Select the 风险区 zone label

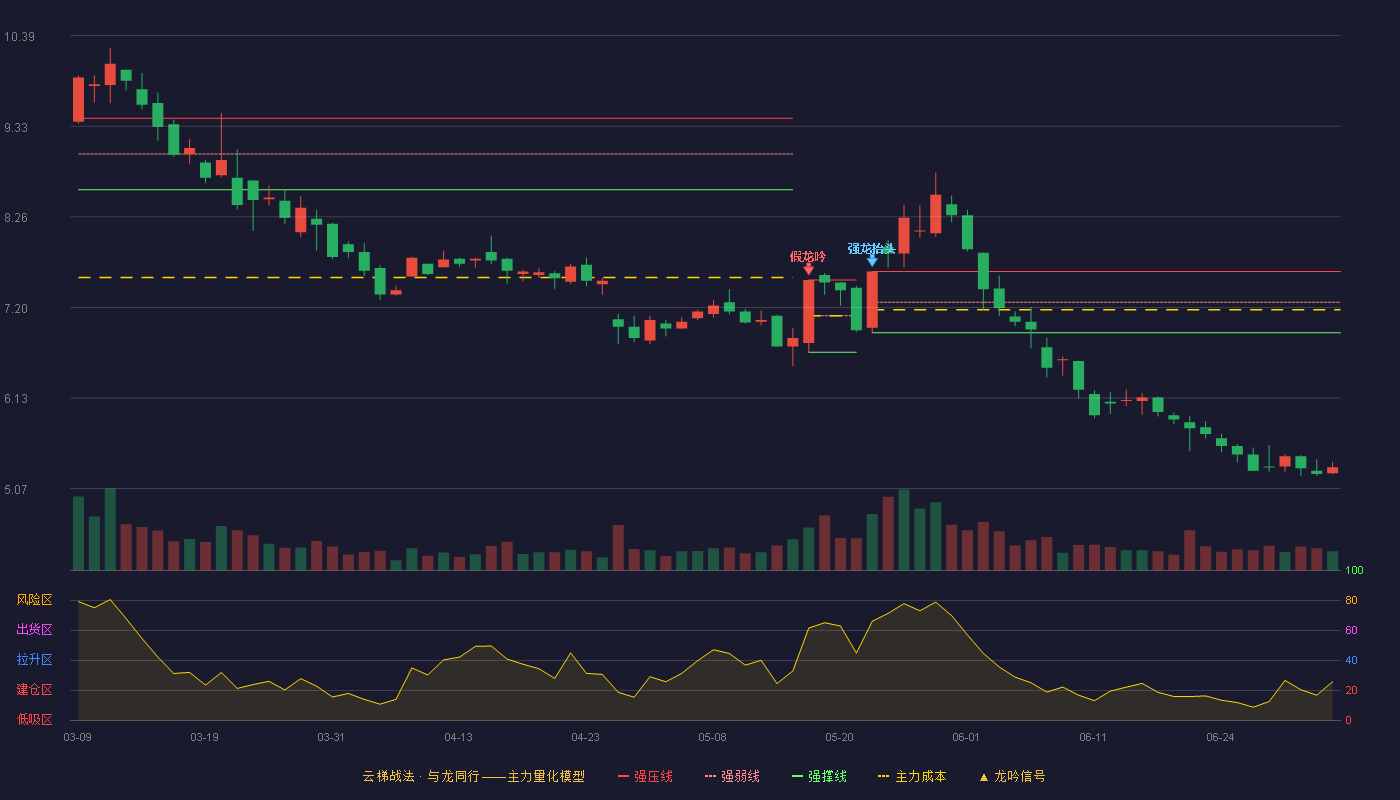(34, 600)
